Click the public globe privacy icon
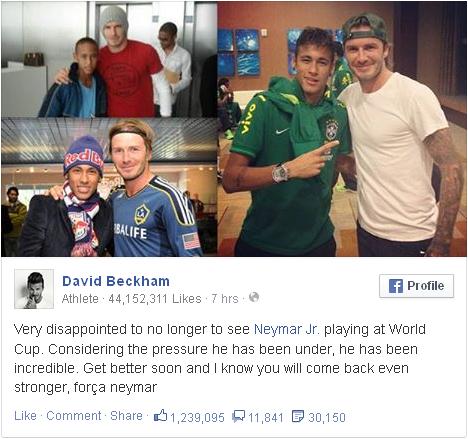 coord(254,297)
